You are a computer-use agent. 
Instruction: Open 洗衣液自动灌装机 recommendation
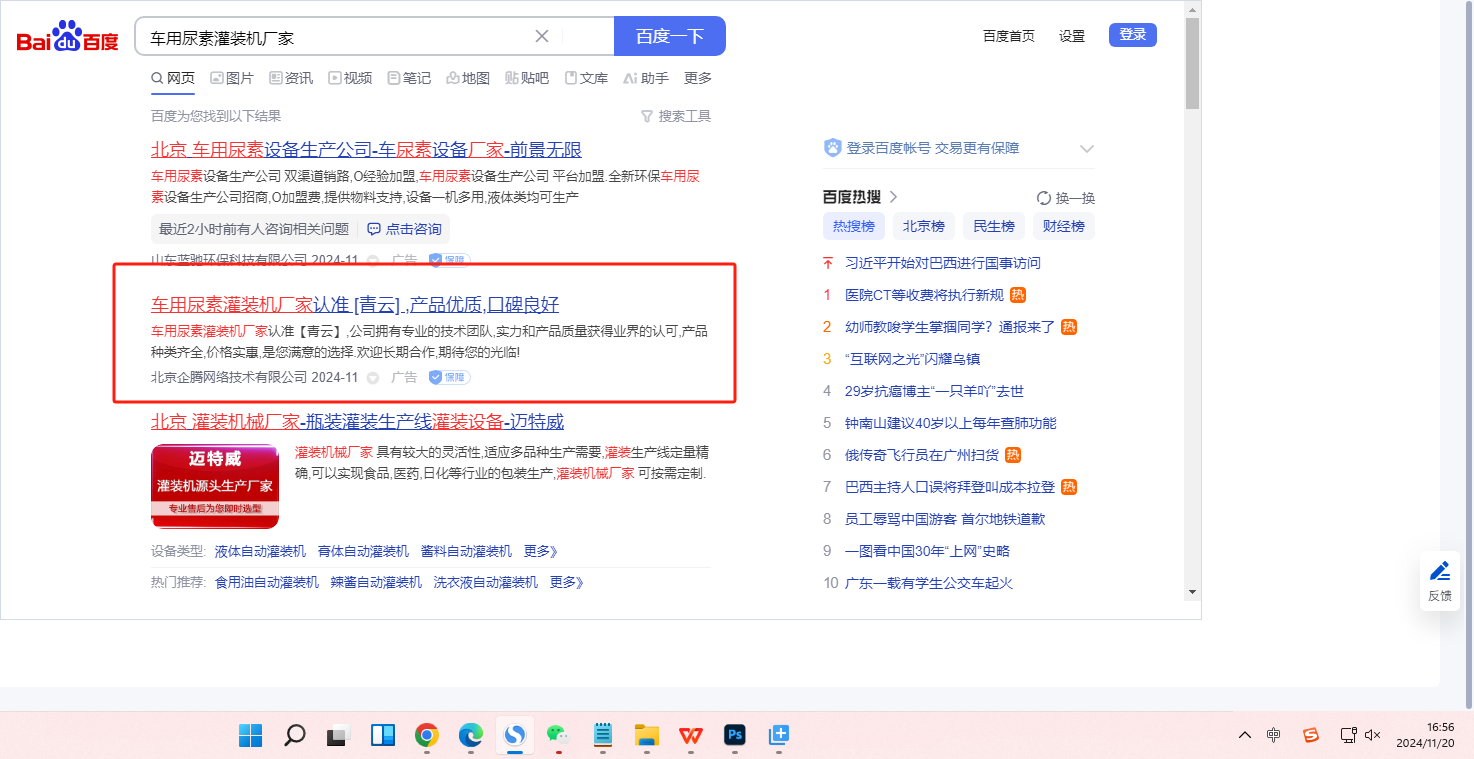pos(486,582)
